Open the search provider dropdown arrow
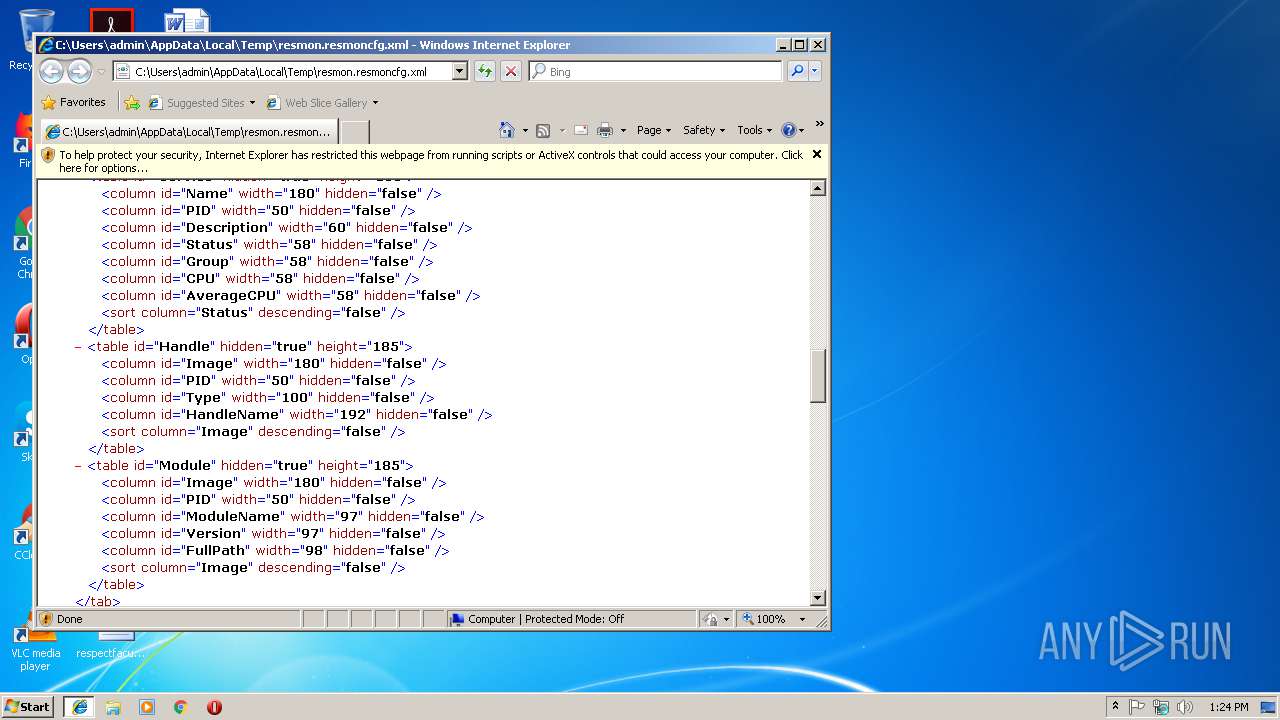 pos(815,71)
